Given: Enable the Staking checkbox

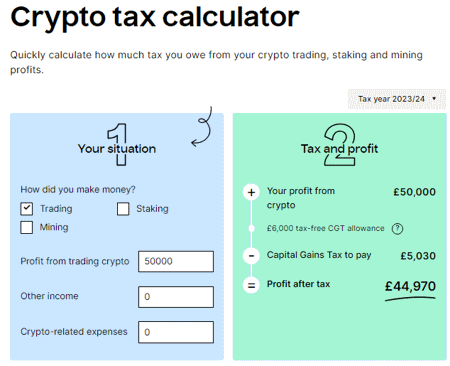Looking at the screenshot, I should (x=123, y=209).
